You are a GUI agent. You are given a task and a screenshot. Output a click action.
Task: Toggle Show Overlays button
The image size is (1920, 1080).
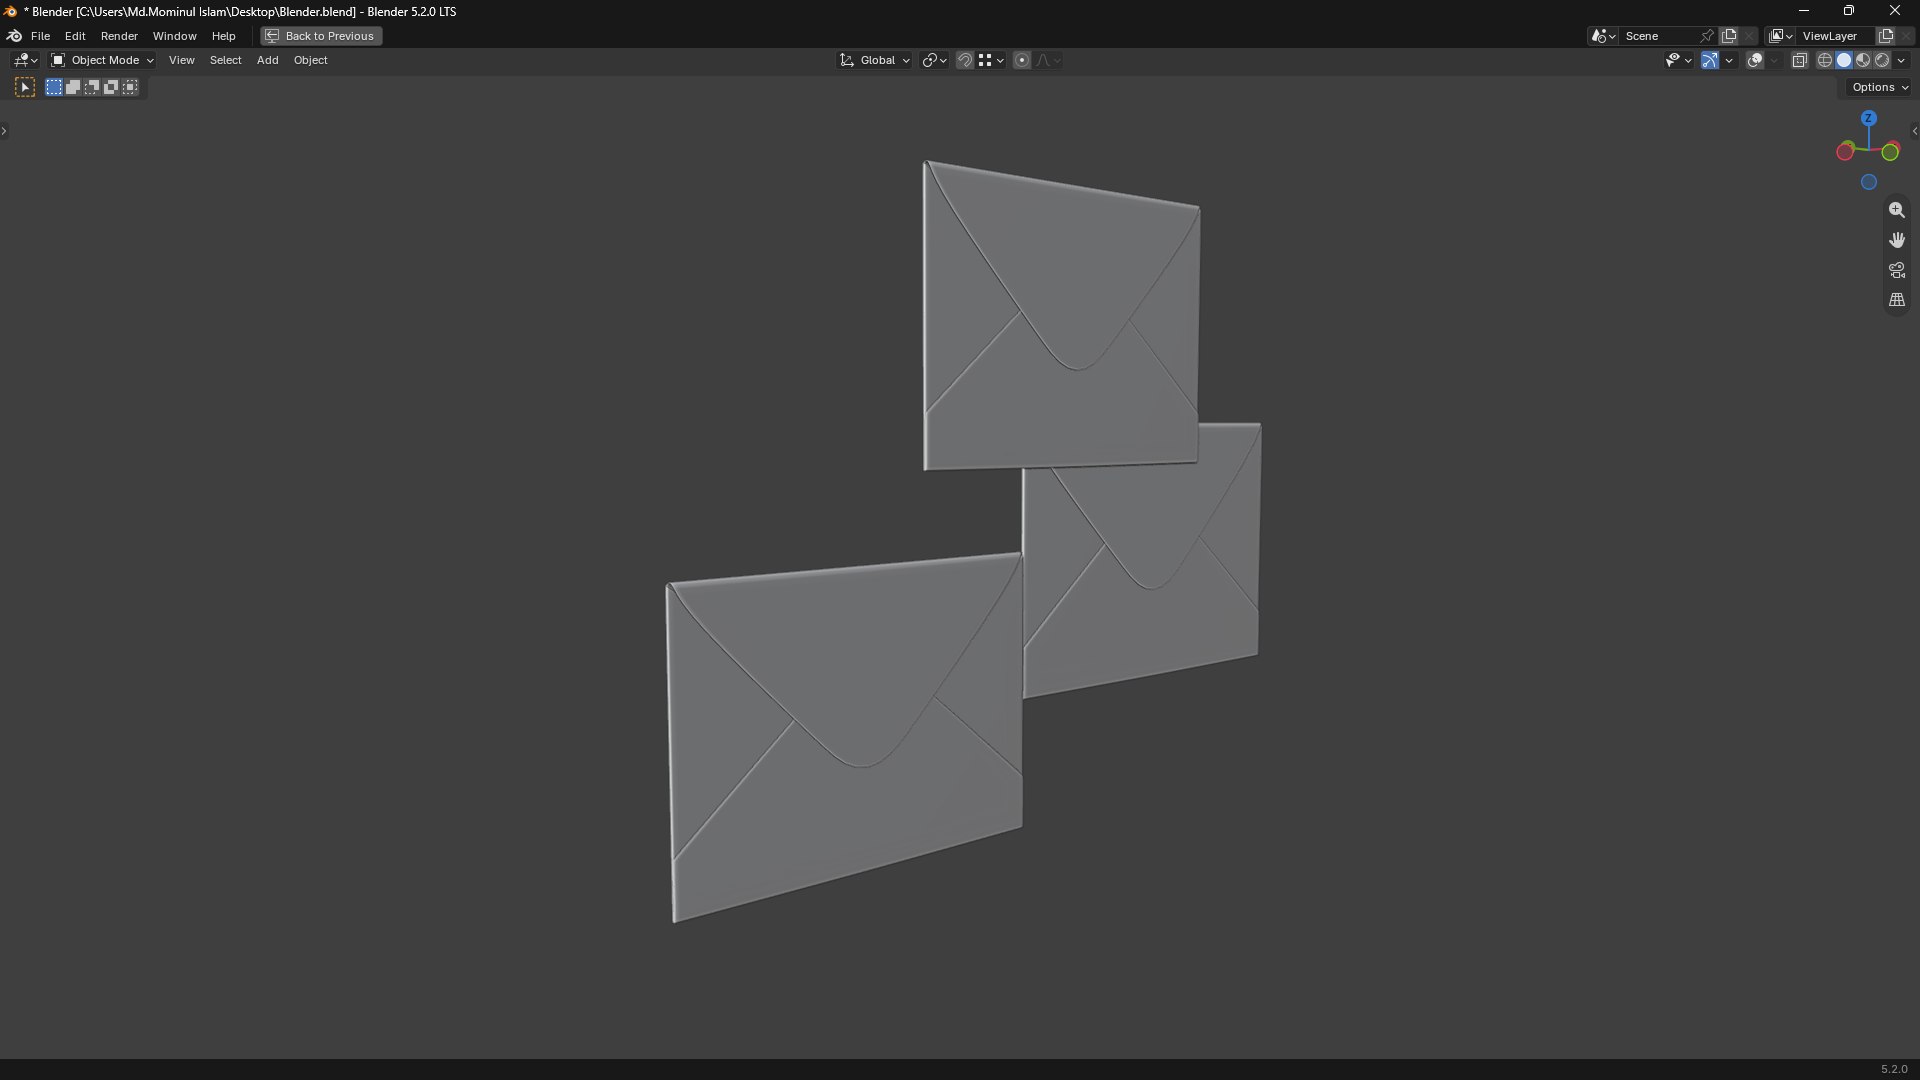(x=1755, y=61)
